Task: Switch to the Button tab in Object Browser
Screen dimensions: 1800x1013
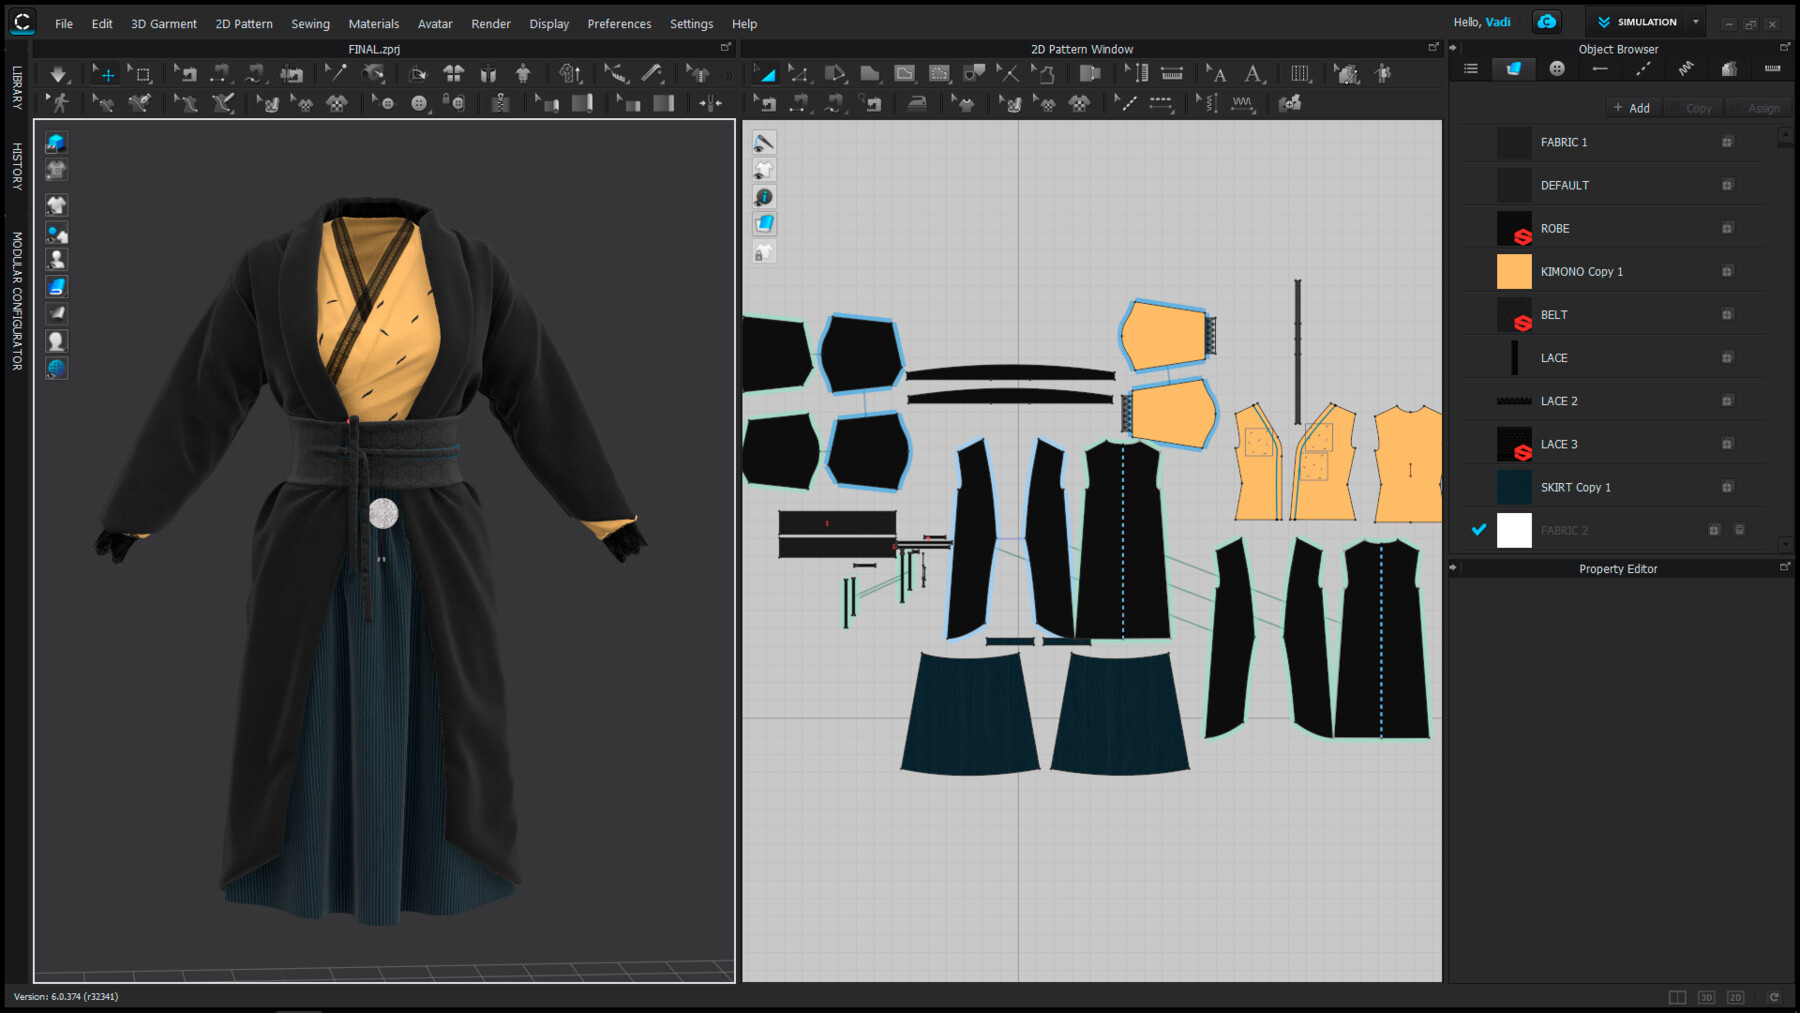Action: [x=1556, y=69]
